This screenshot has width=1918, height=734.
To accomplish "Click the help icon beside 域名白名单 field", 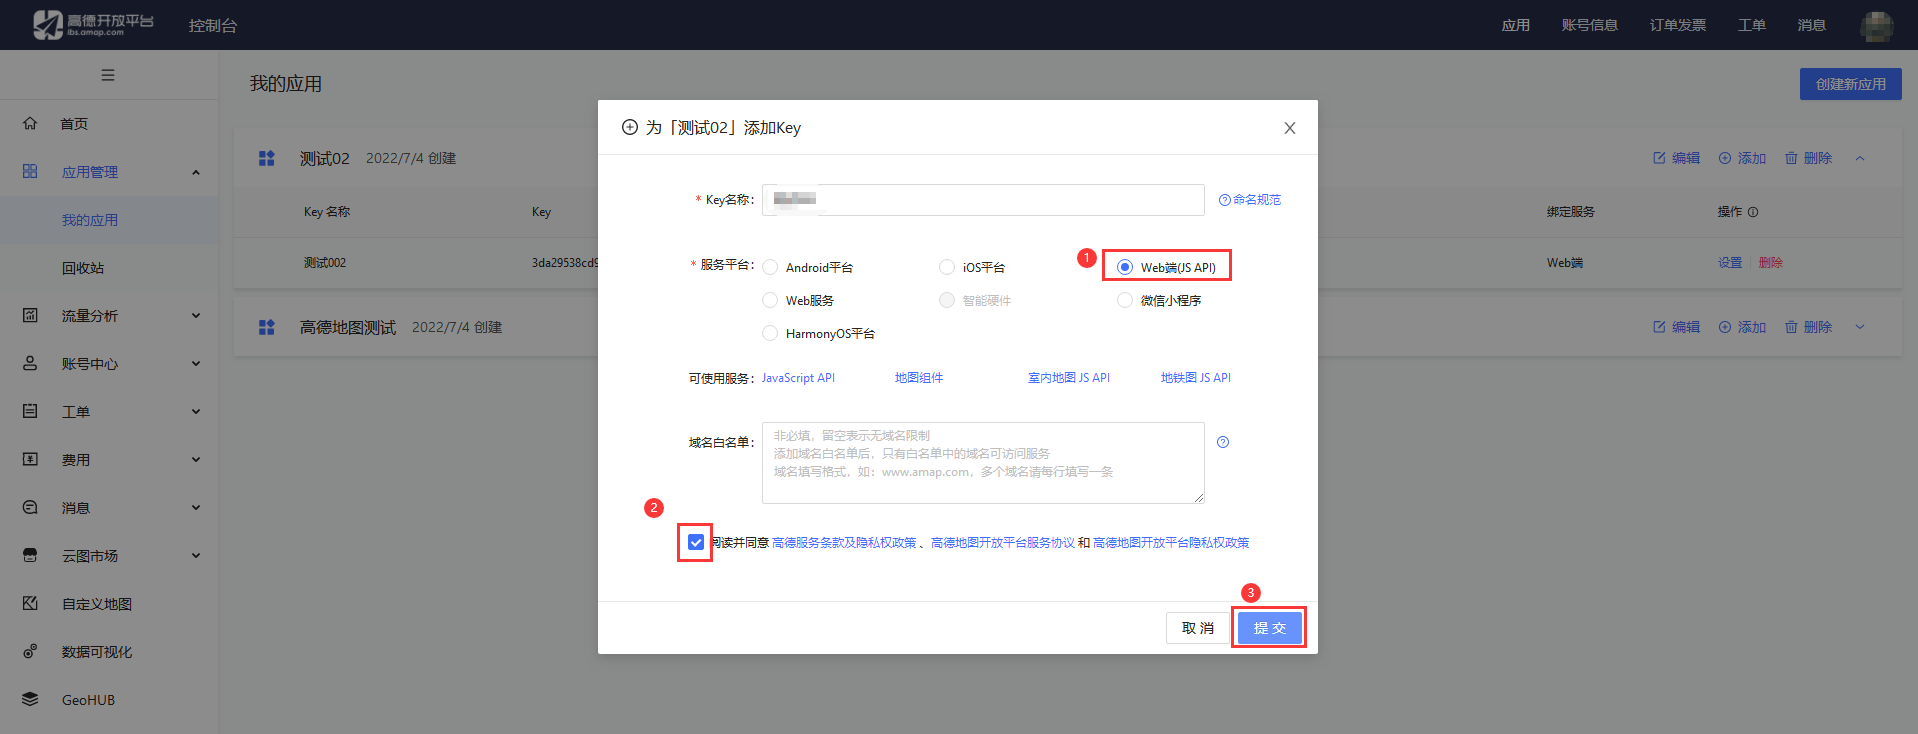I will pyautogui.click(x=1223, y=442).
